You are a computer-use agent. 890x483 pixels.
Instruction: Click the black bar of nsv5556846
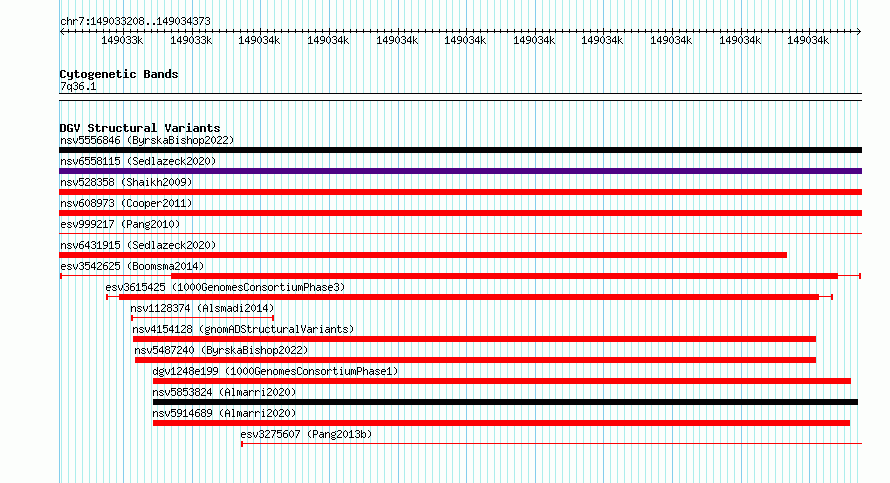(460, 150)
